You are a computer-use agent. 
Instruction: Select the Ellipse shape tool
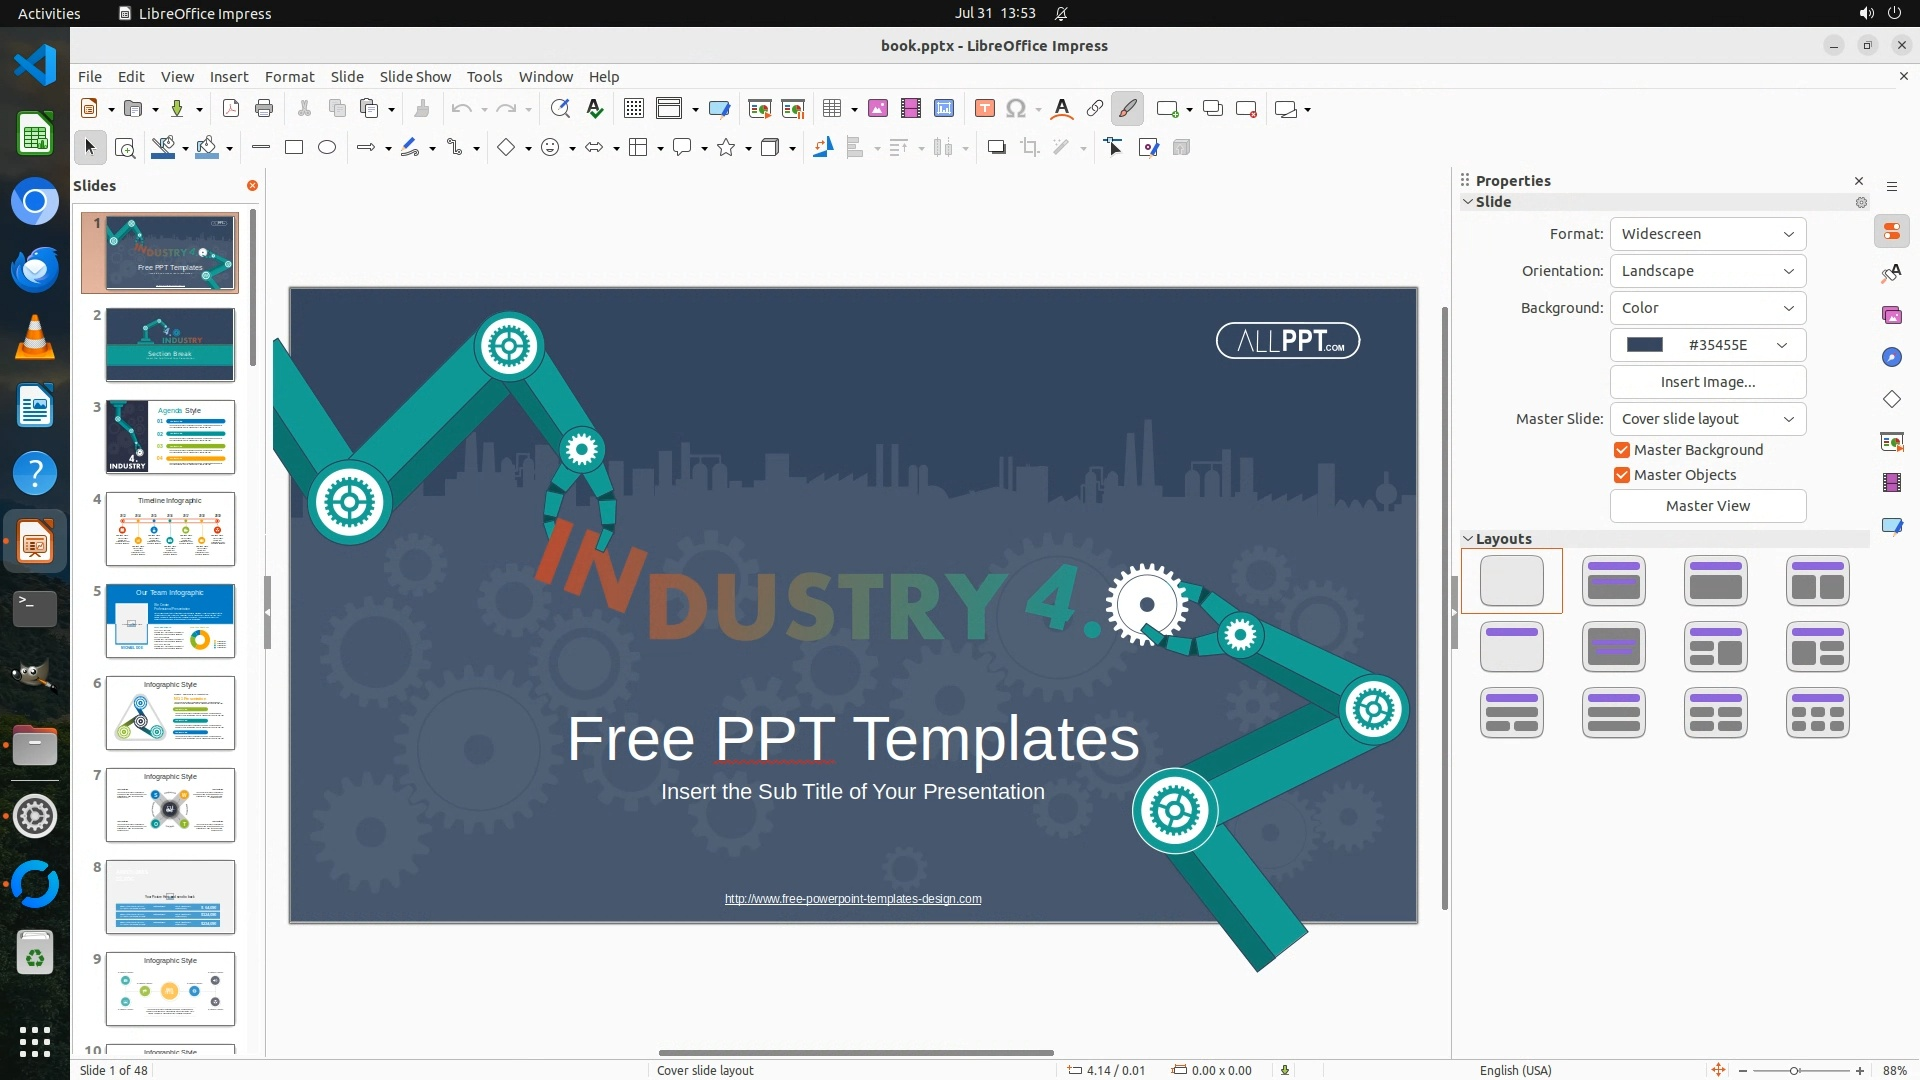pos(327,148)
